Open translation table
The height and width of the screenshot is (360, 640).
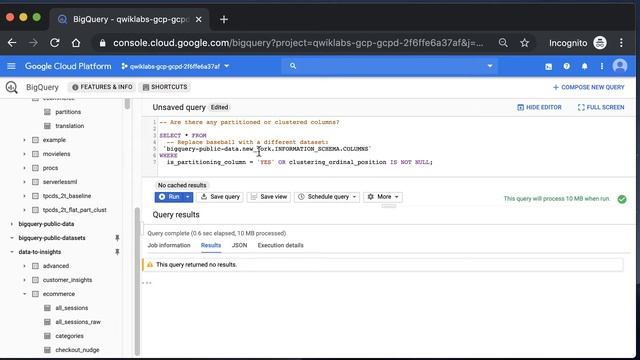69,126
